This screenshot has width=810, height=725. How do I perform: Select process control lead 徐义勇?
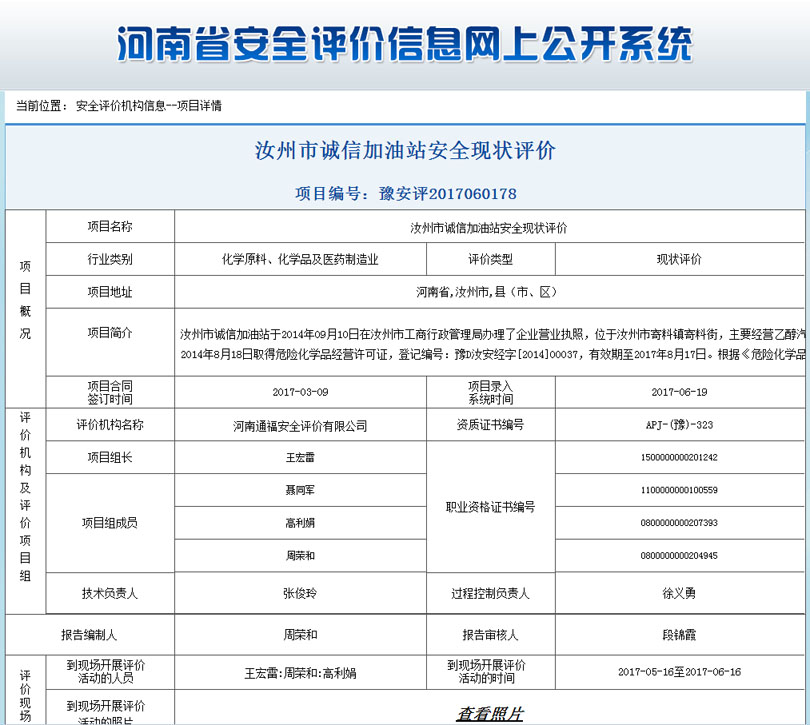[x=679, y=593]
